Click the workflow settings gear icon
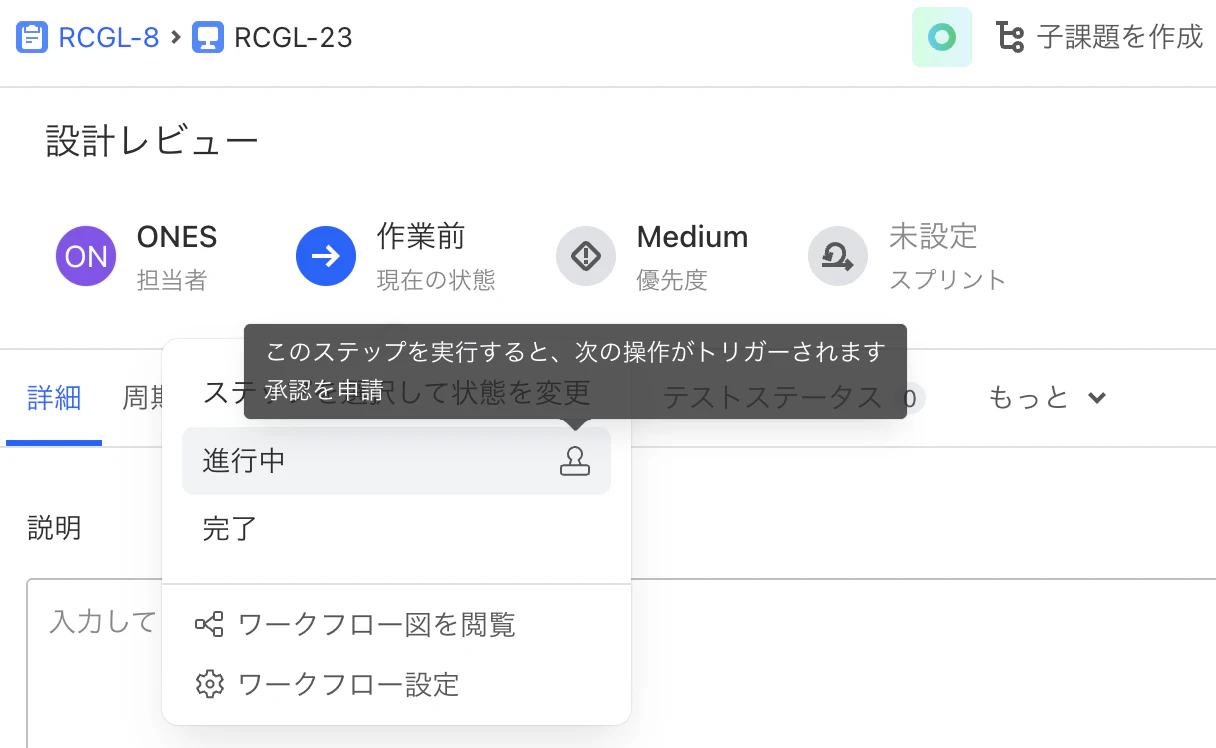 click(x=209, y=684)
